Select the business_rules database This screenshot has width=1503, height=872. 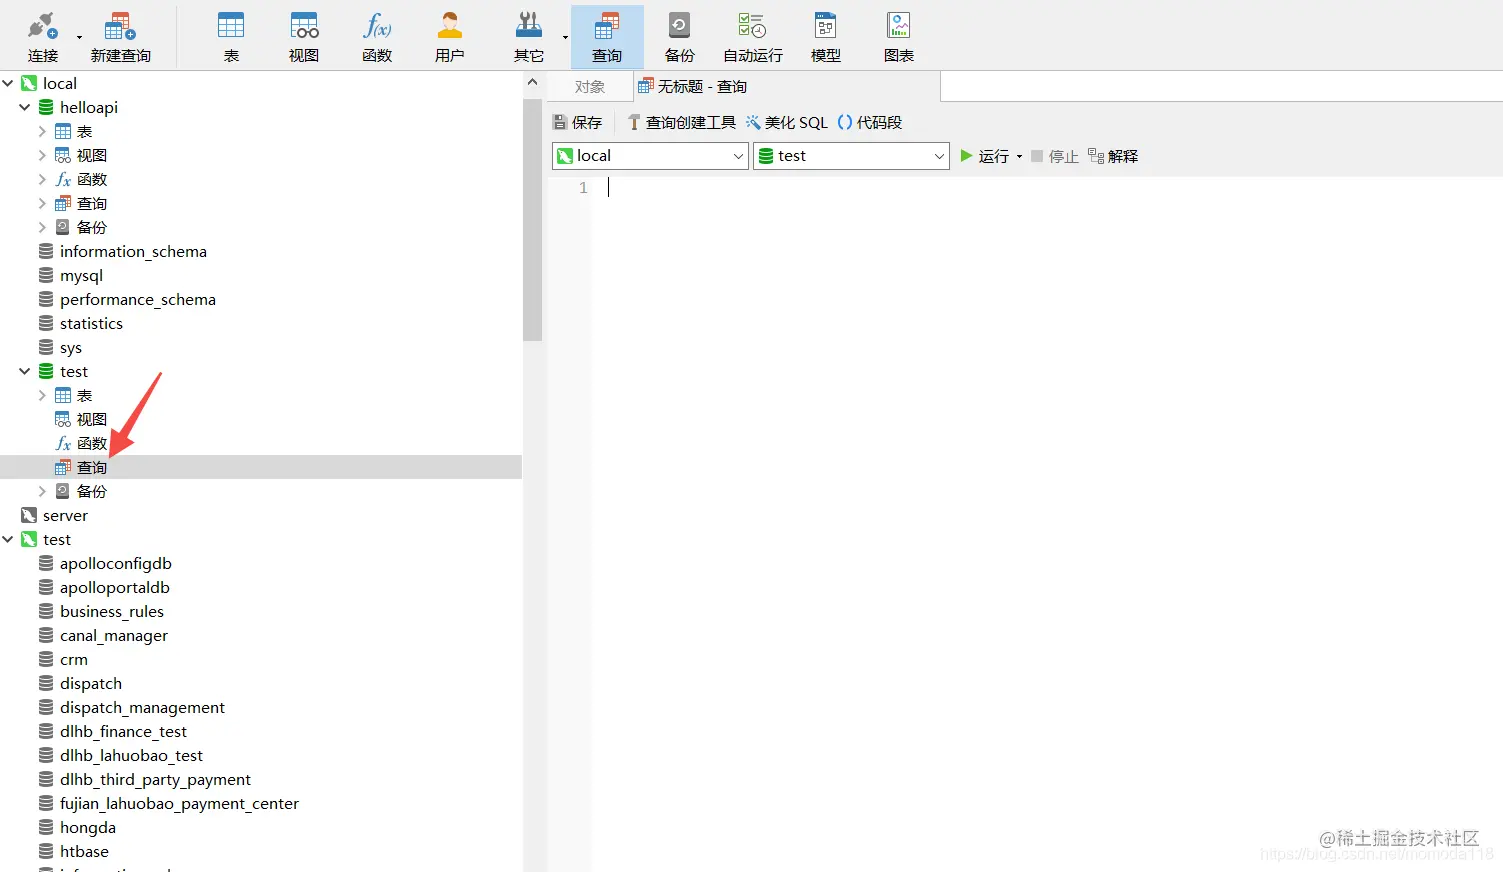pyautogui.click(x=101, y=611)
